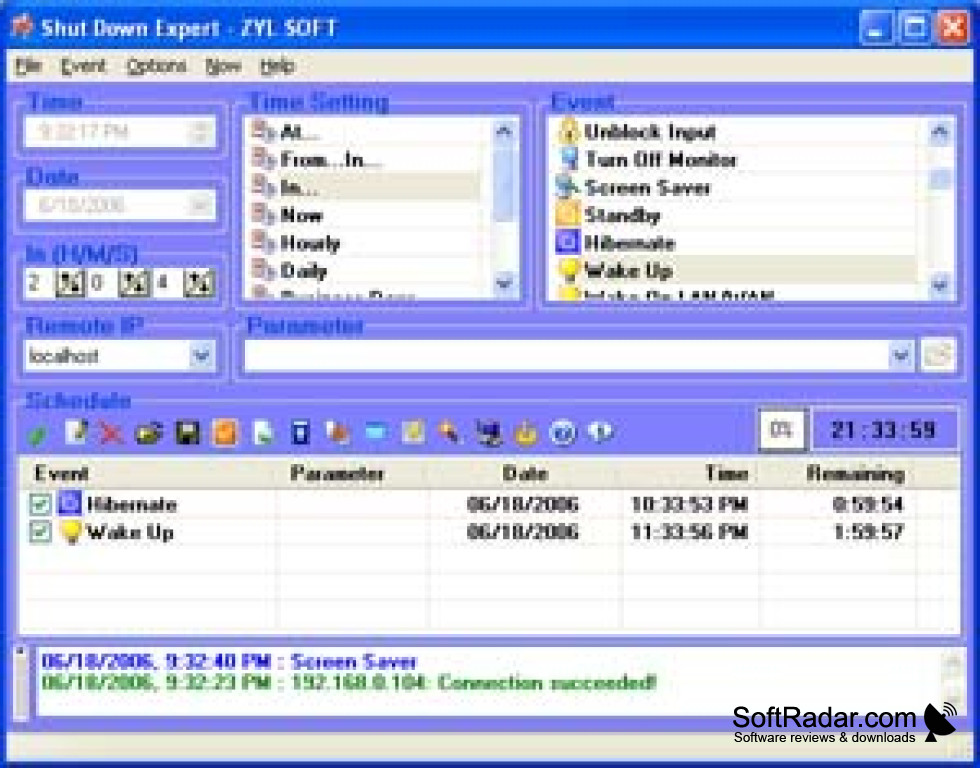This screenshot has height=768, width=980.
Task: Click the blue circular @ icon
Action: 562,432
